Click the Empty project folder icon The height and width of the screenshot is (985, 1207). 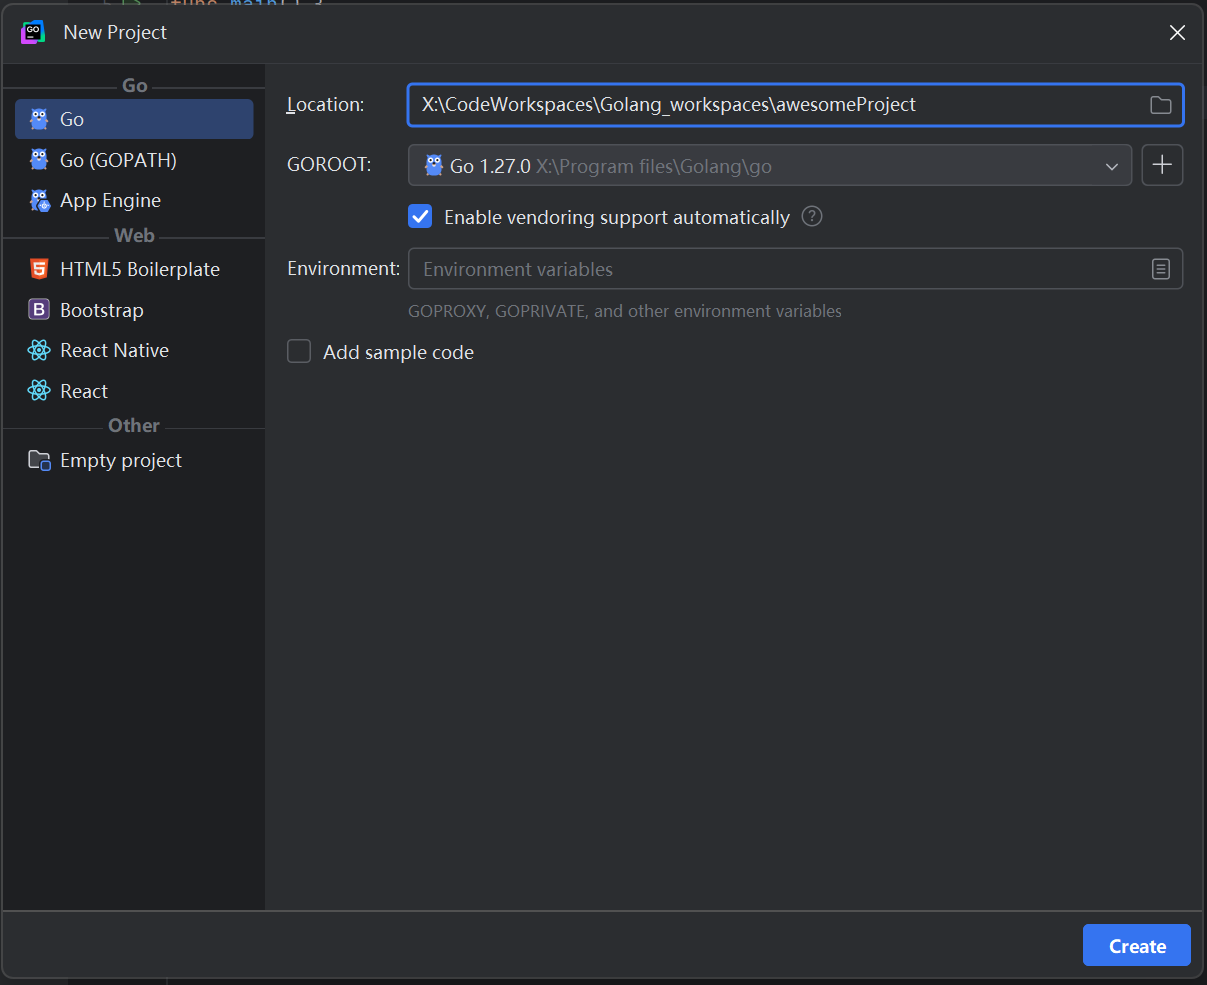pos(39,460)
